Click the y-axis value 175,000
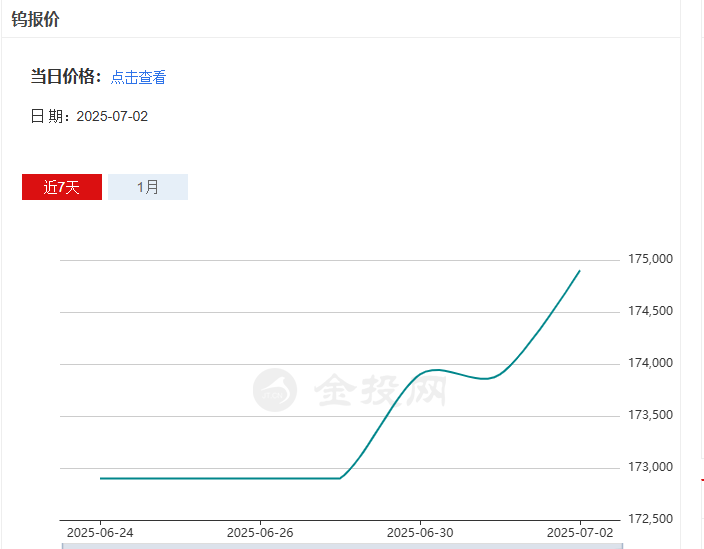The image size is (704, 549). pos(650,259)
